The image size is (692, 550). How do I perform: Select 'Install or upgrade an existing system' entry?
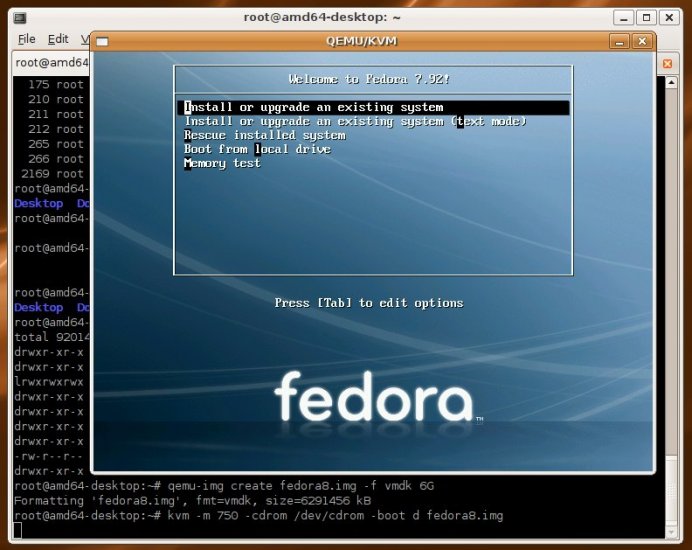(373, 107)
